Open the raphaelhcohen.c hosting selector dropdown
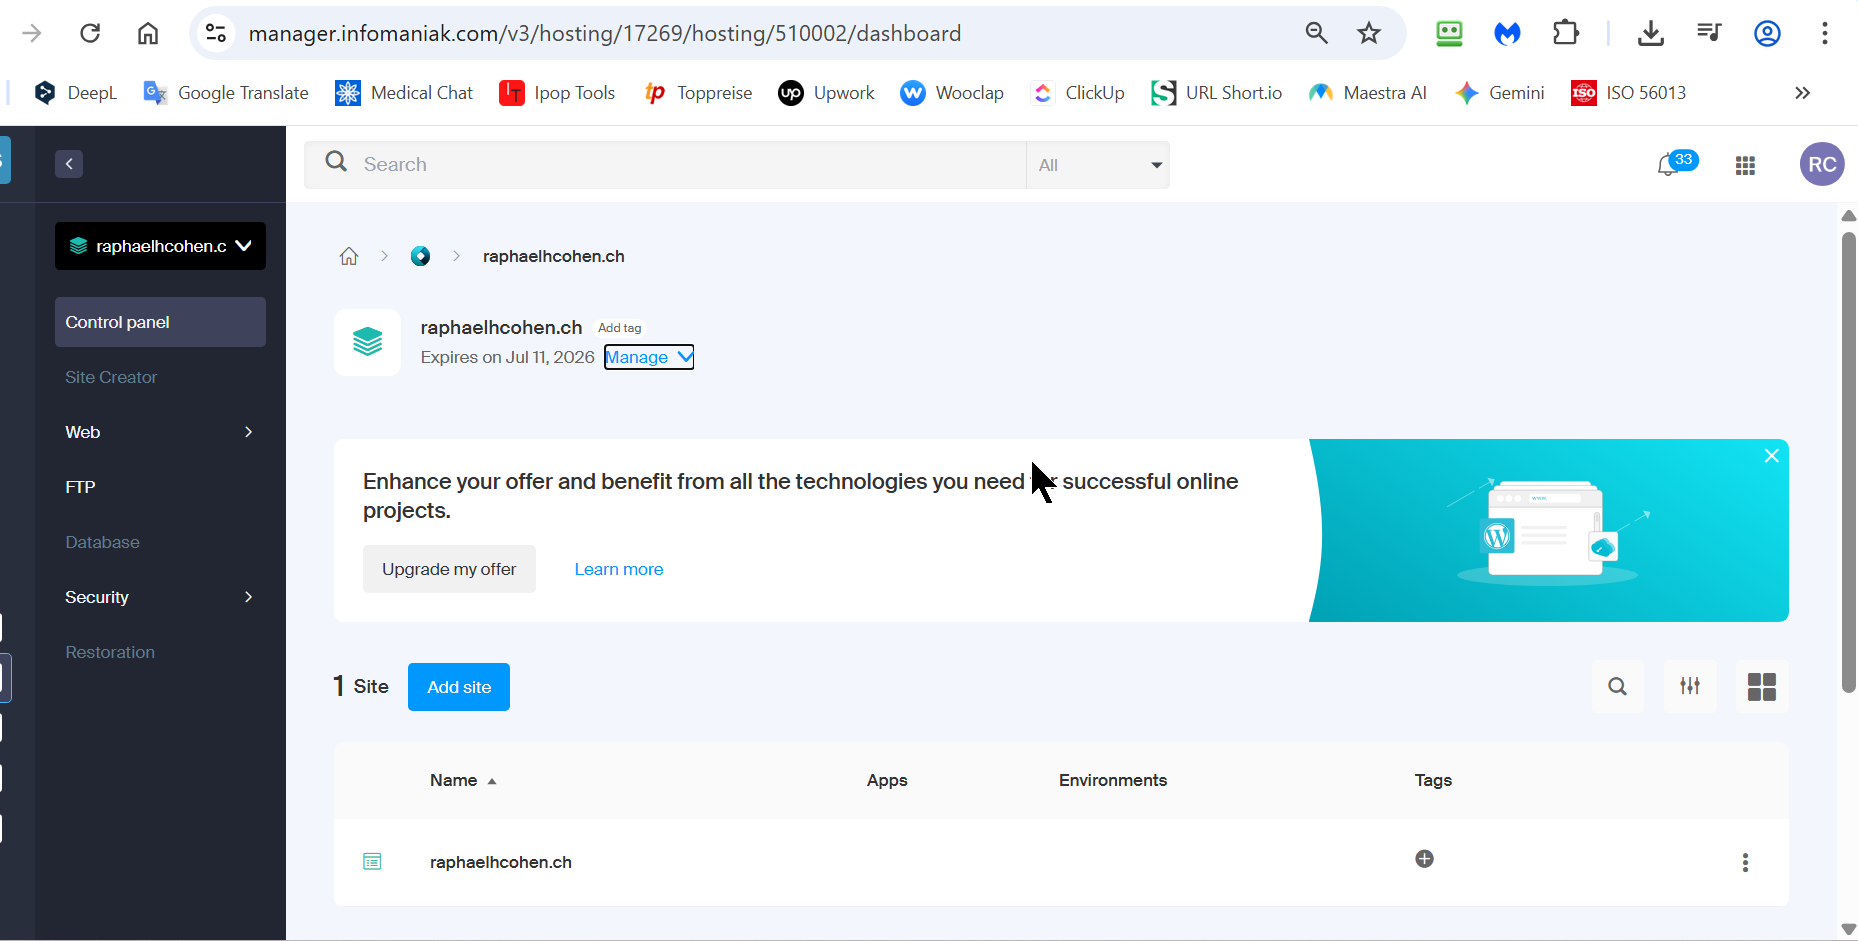Screen dimensions: 1858x941 160,246
